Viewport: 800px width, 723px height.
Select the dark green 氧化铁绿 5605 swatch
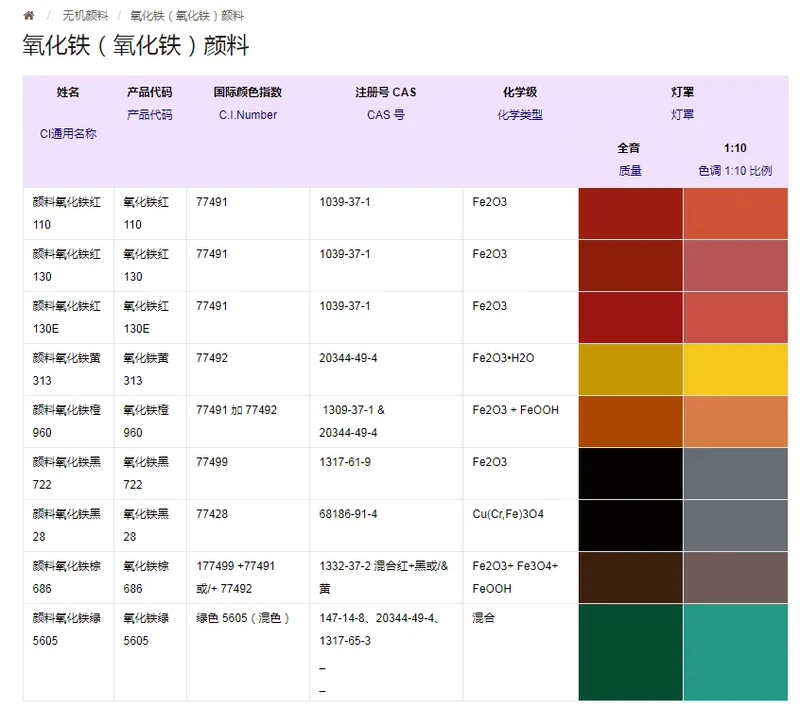coord(631,652)
